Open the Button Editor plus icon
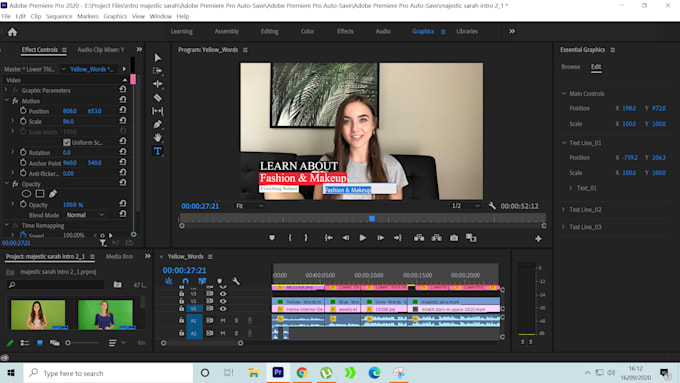Viewport: 680px width, 383px height. click(538, 239)
